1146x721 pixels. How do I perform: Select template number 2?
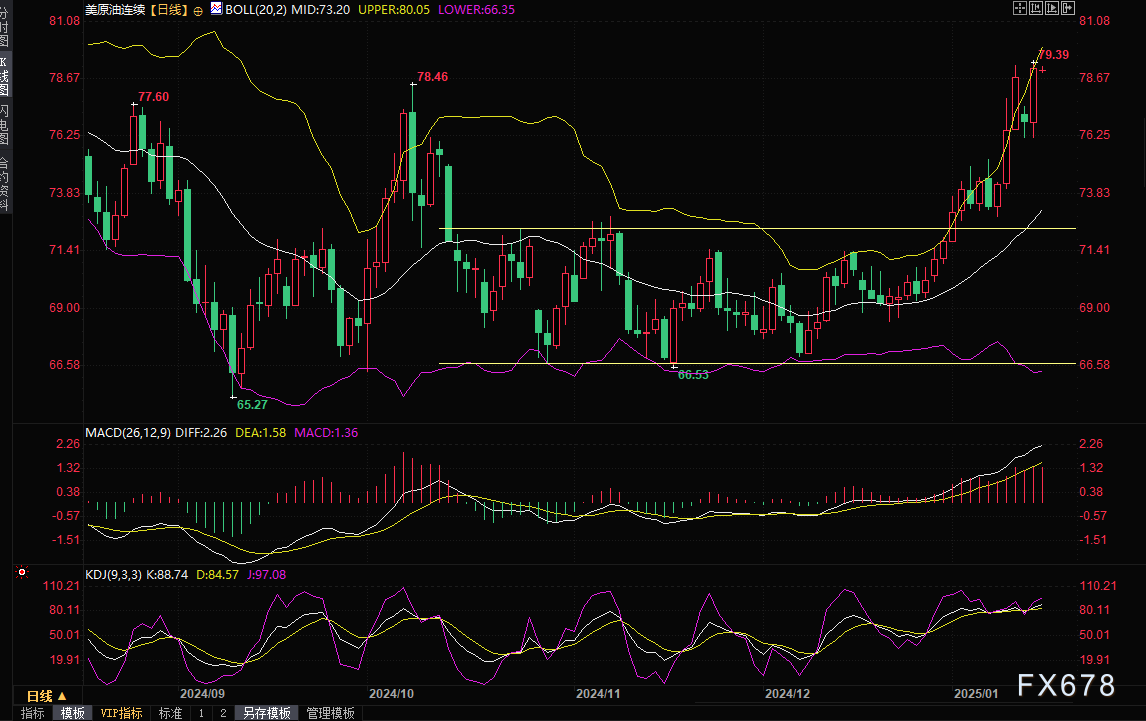[223, 713]
